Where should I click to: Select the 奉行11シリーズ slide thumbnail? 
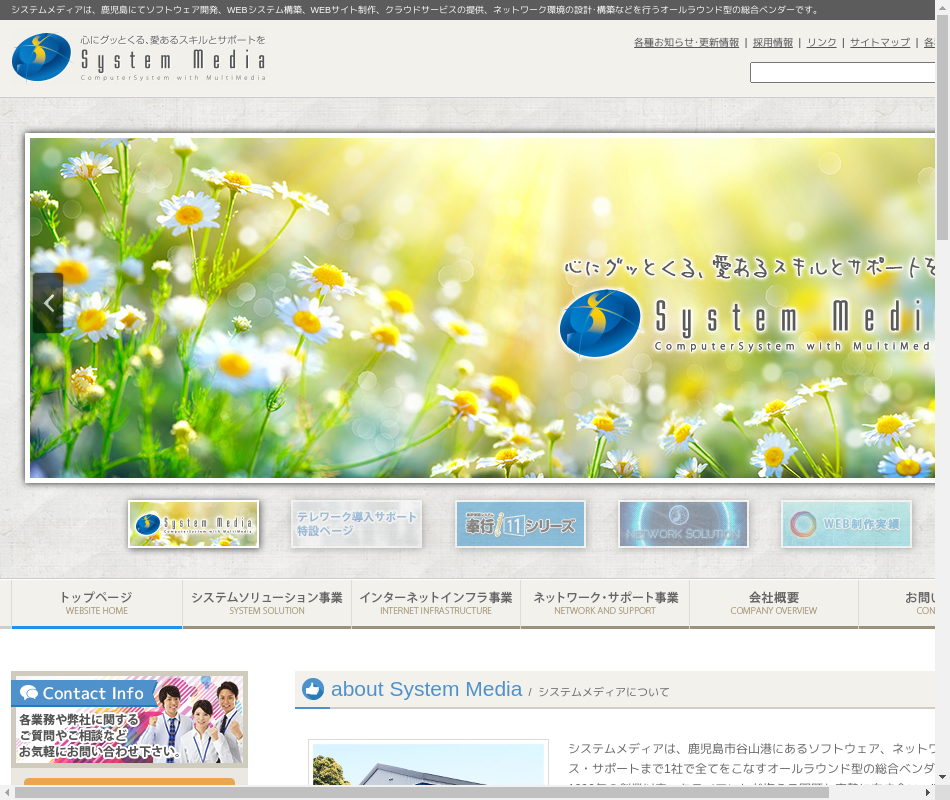520,524
